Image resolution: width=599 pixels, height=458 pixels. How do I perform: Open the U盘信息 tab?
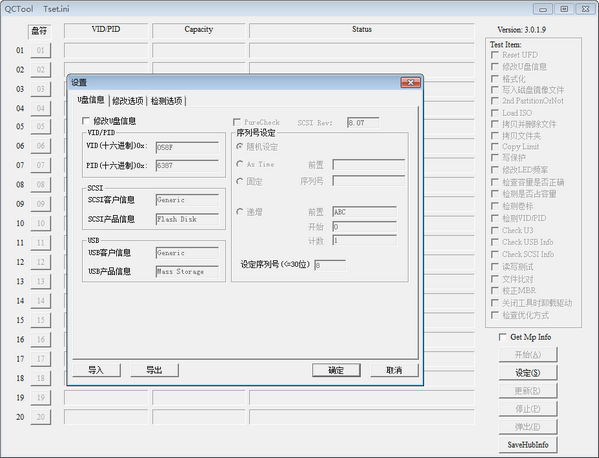[x=91, y=100]
